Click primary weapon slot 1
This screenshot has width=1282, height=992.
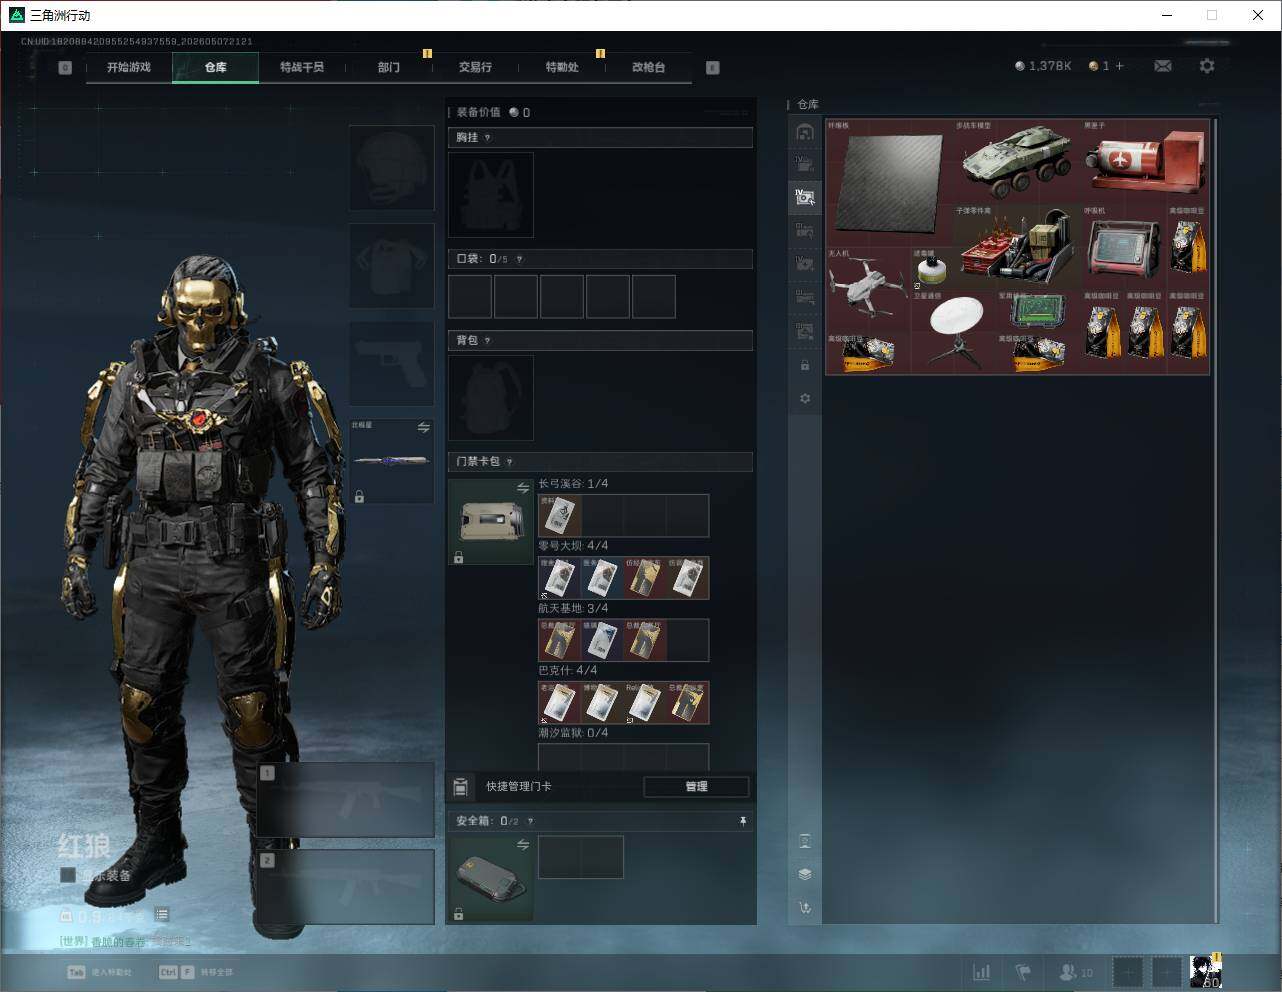click(x=346, y=800)
